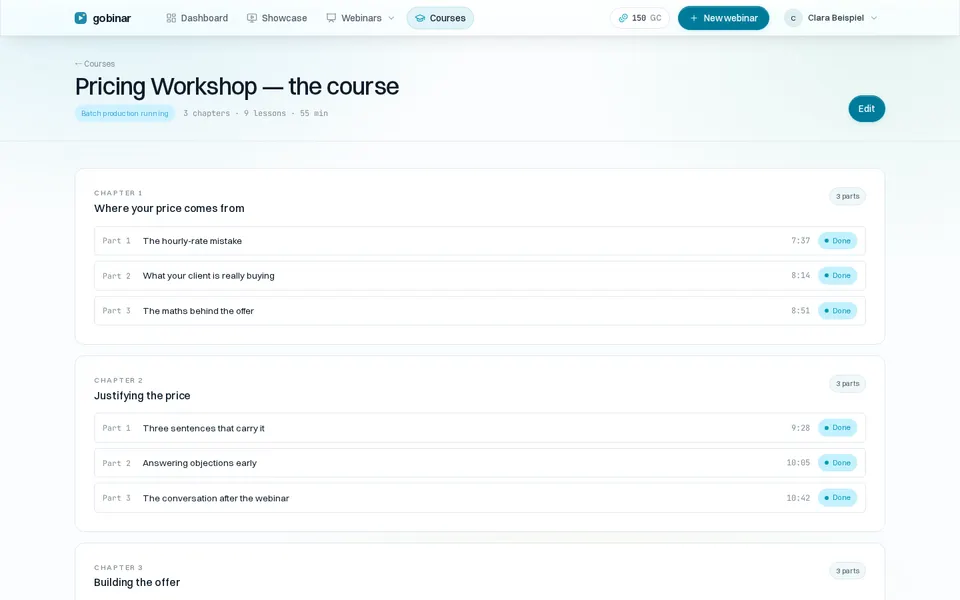Open lesson What your client is really buying
960x600 pixels.
[479, 276]
